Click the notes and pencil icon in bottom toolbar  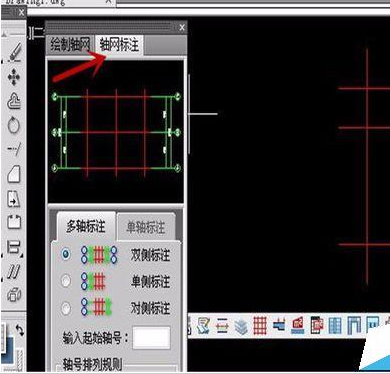pos(203,326)
